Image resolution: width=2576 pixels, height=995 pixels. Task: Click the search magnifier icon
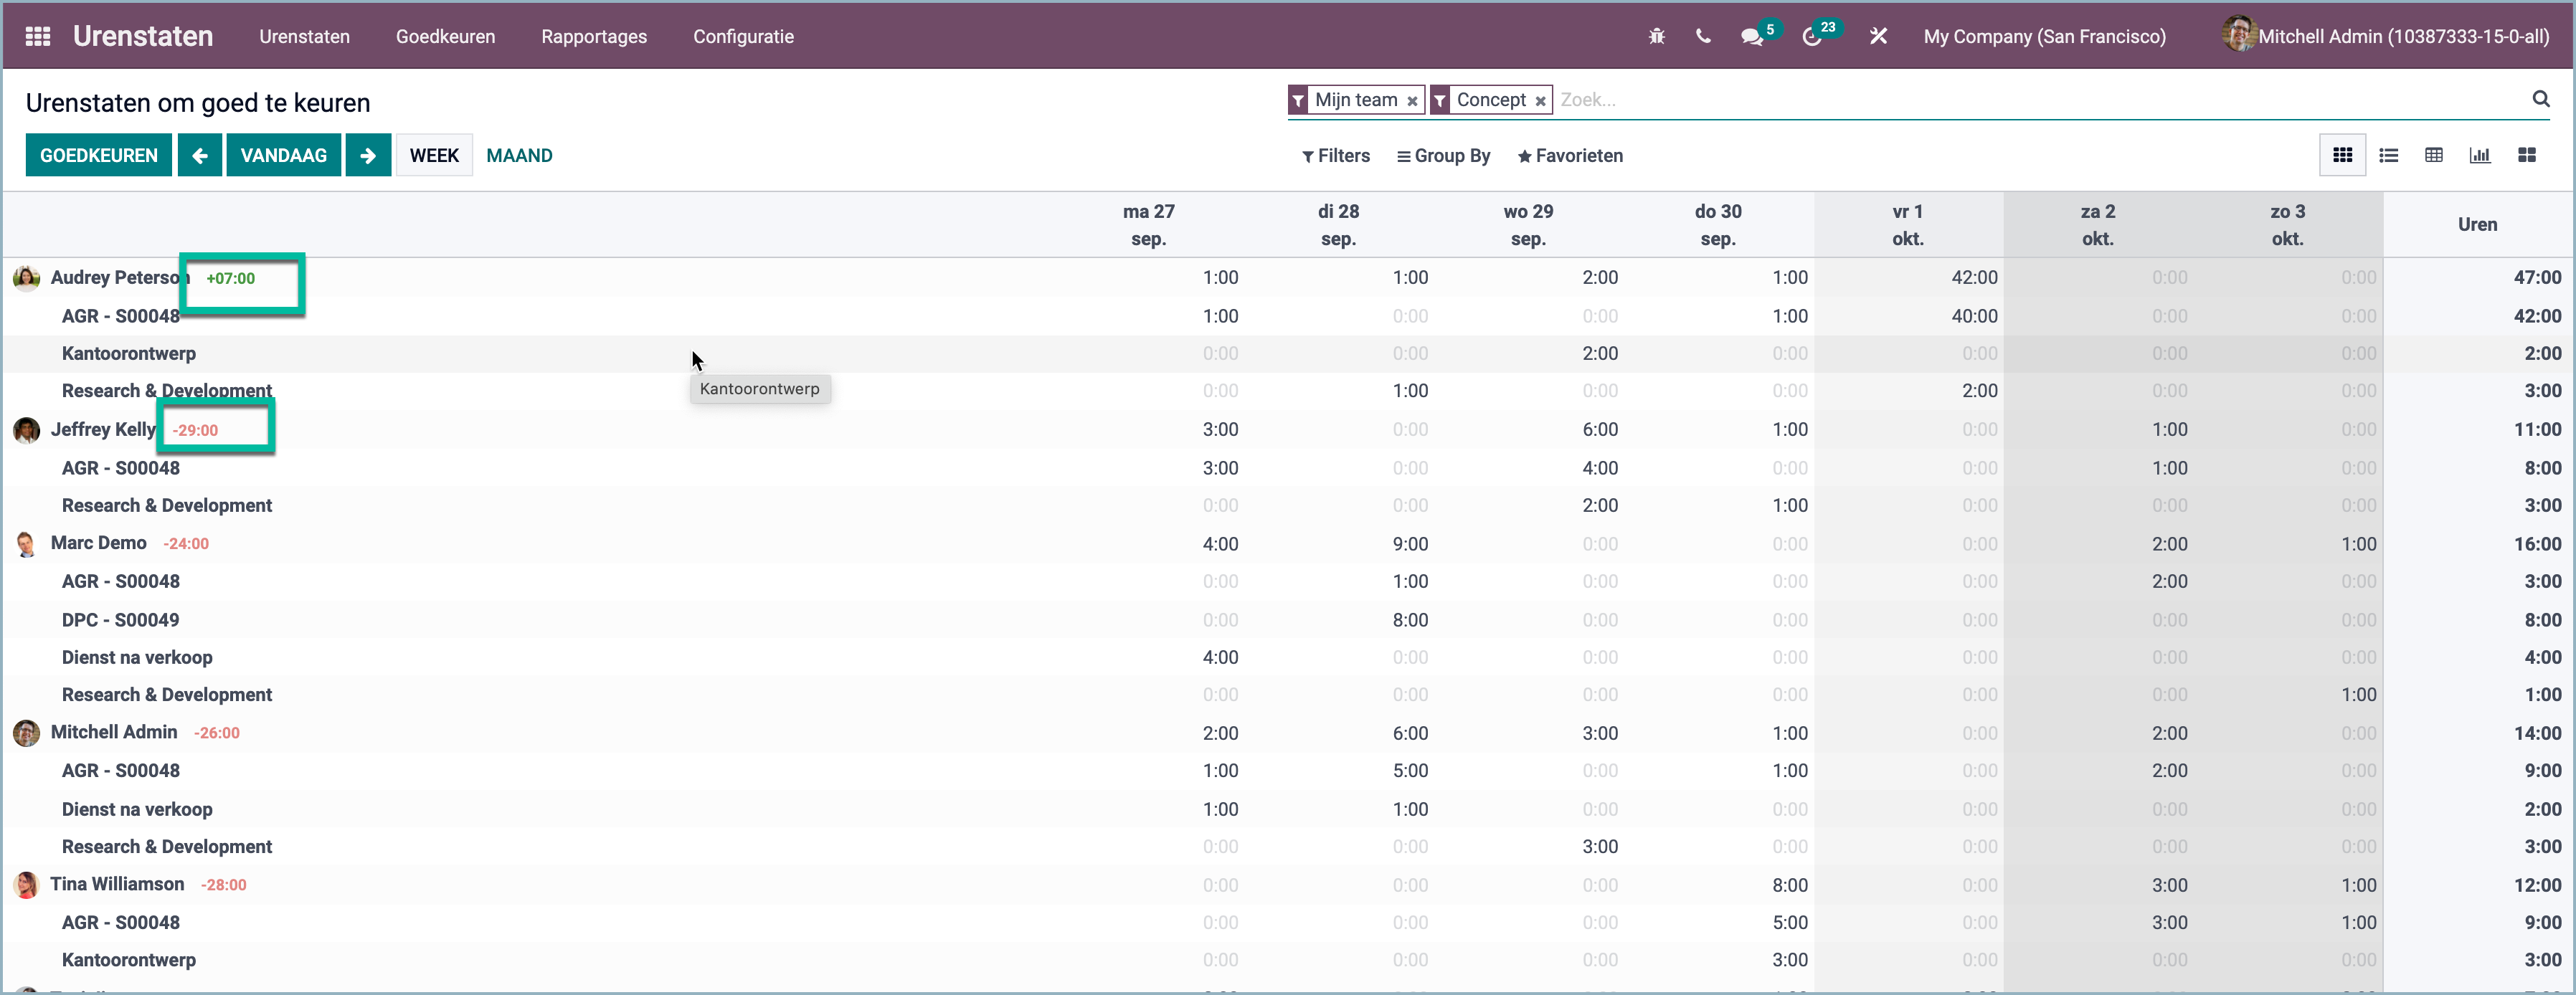pos(2541,99)
